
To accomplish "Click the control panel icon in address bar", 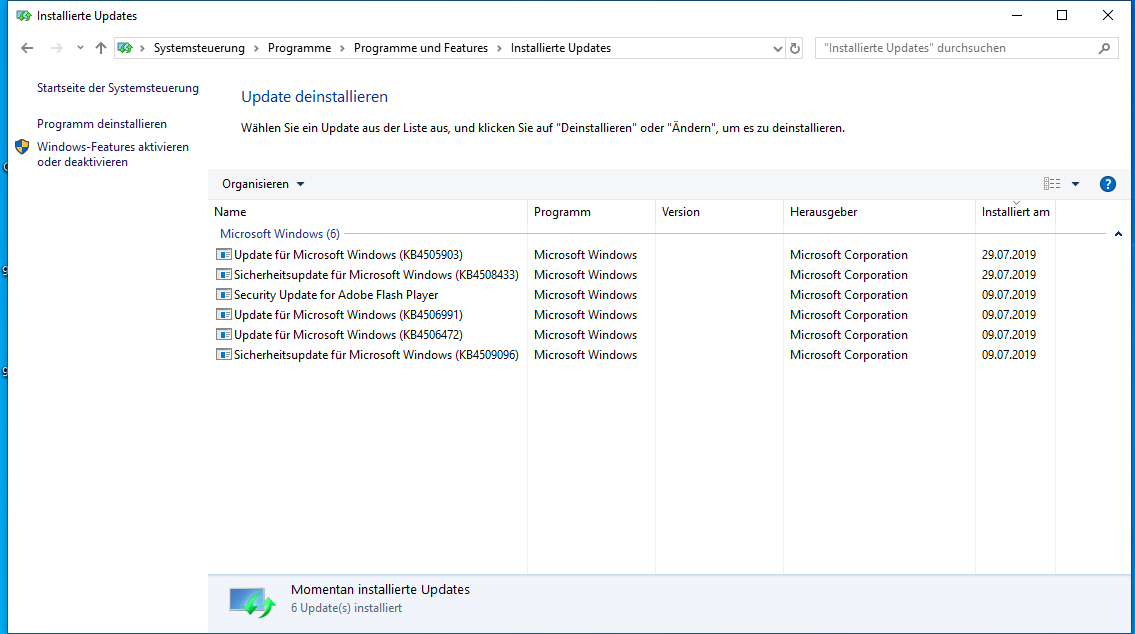I will [x=125, y=48].
